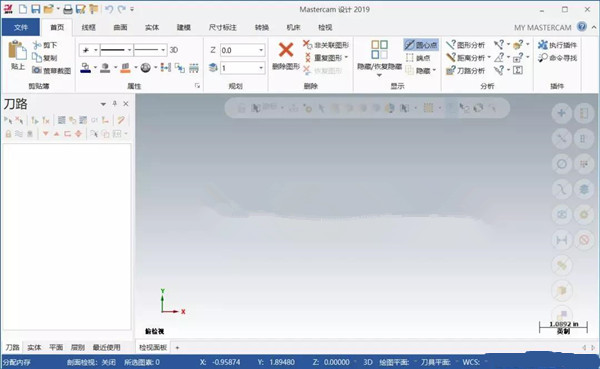
Task: Toggle the 3D construction mode indicator in ribbon
Action: coord(174,50)
